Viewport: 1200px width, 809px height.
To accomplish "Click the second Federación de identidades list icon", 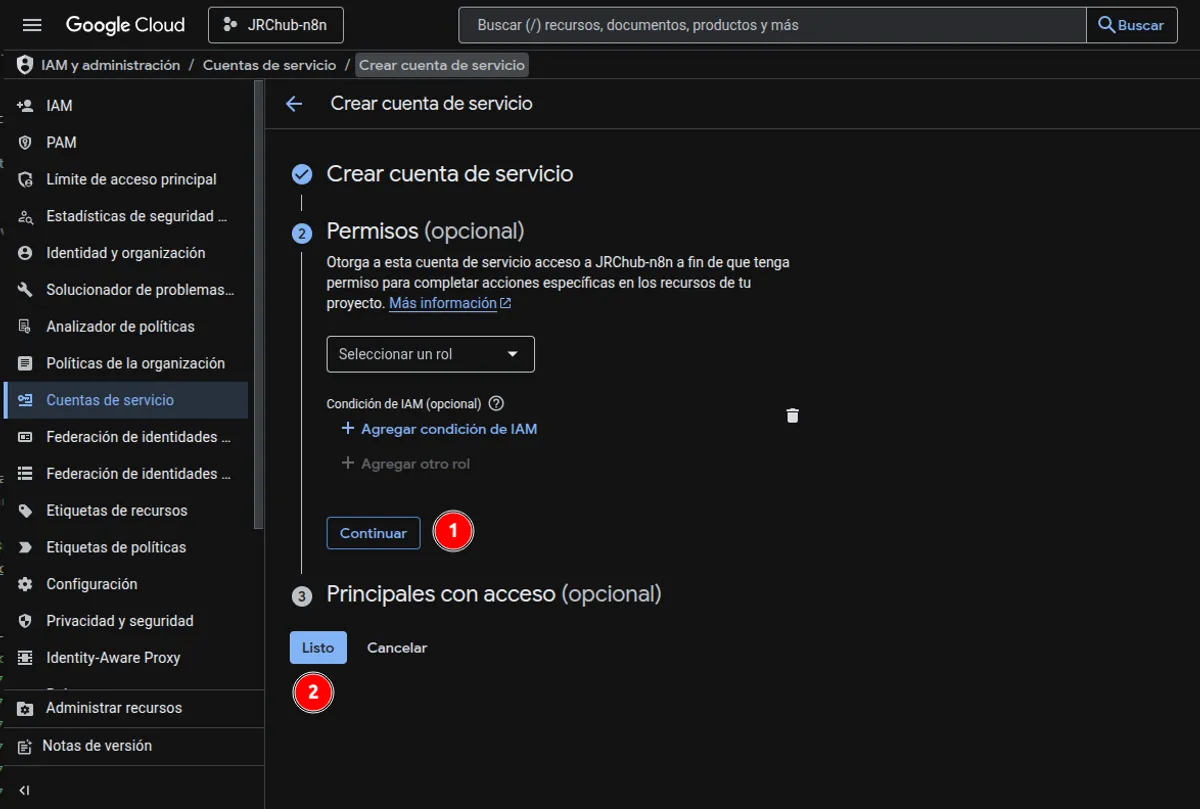I will pos(26,474).
